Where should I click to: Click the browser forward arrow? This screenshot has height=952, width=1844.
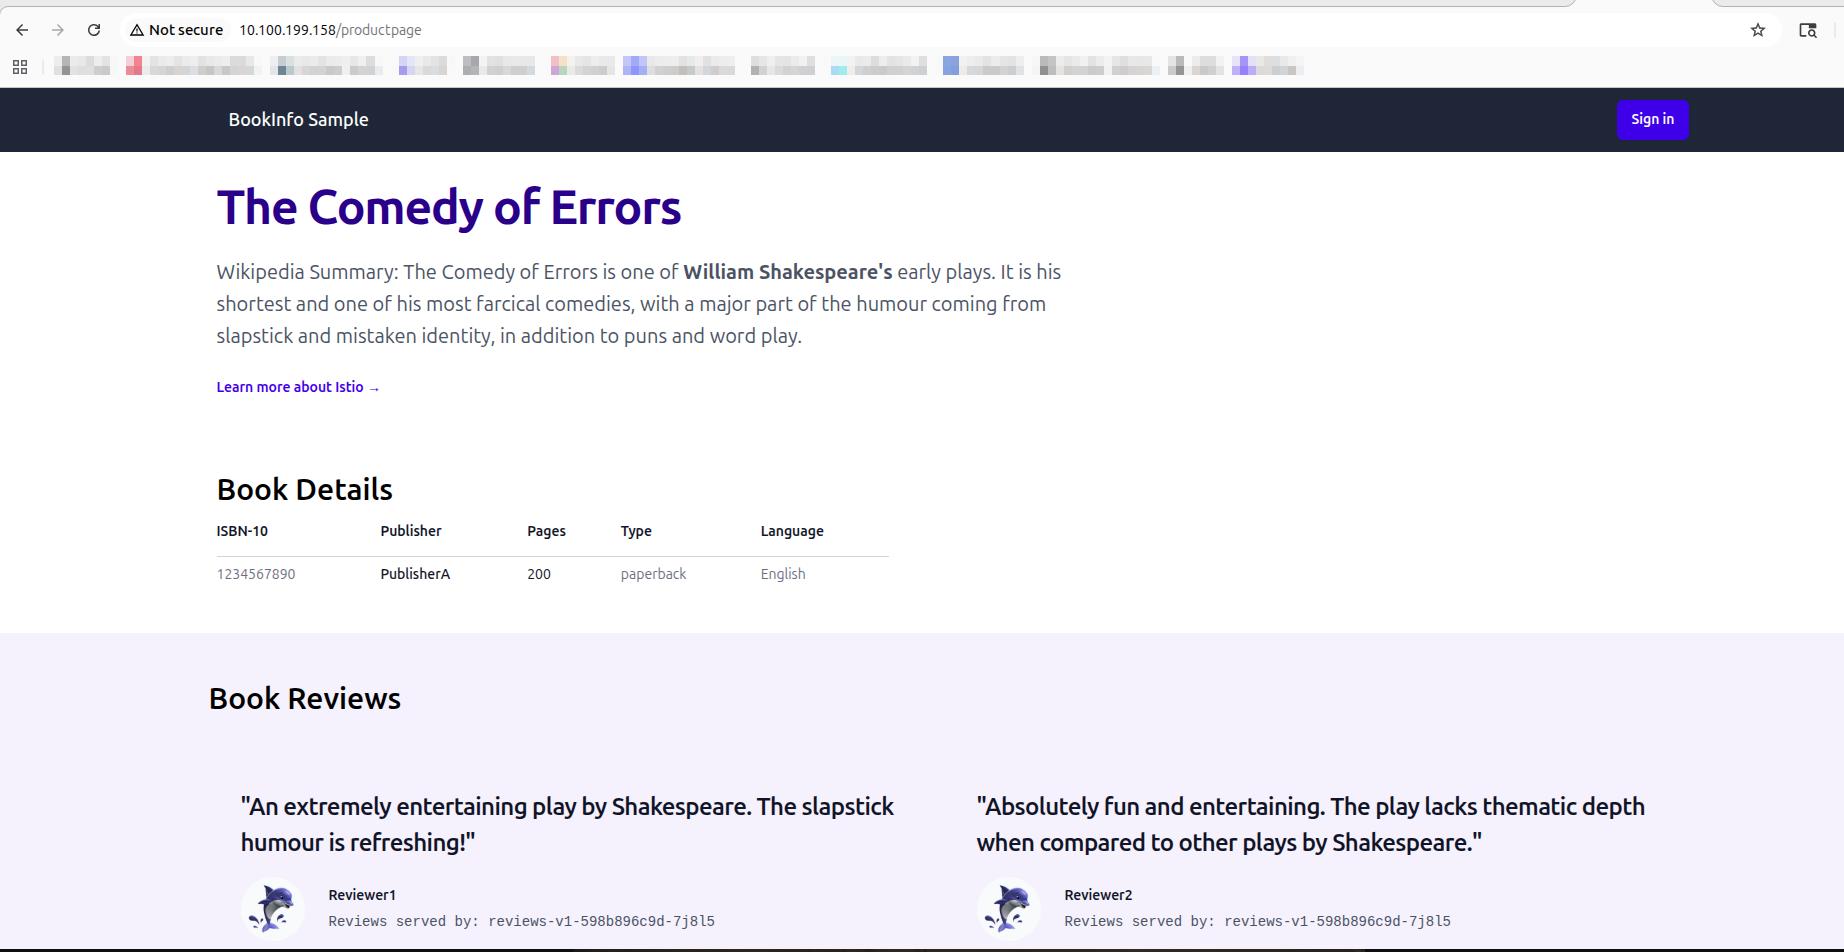[x=58, y=30]
